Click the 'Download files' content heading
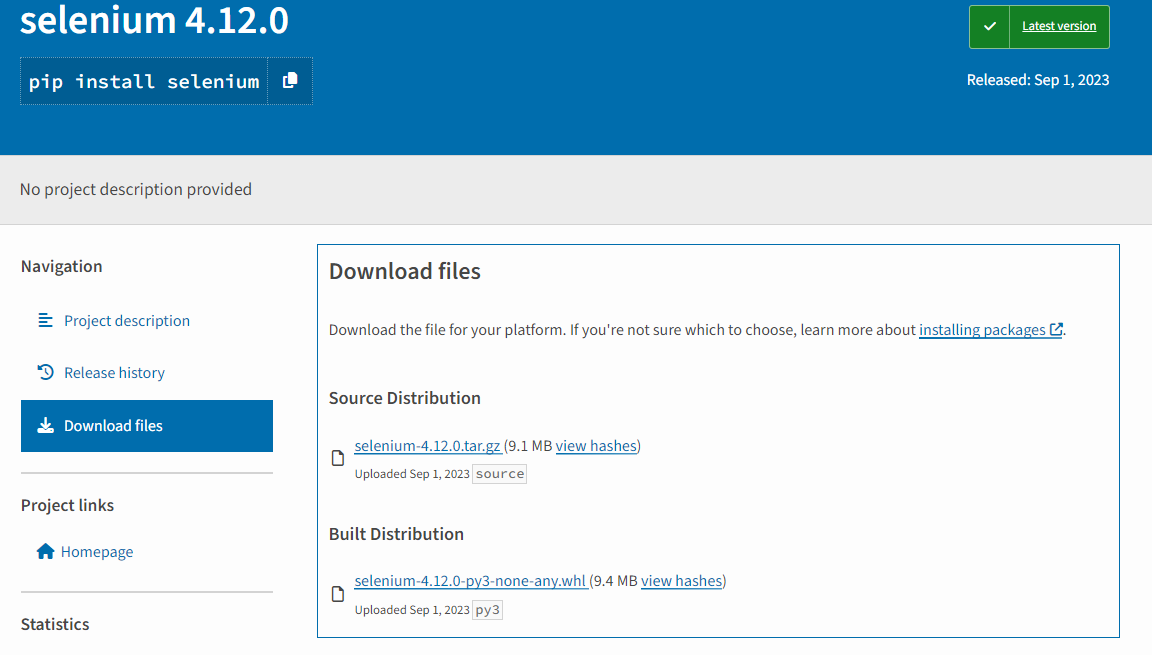The image size is (1152, 655). (405, 271)
